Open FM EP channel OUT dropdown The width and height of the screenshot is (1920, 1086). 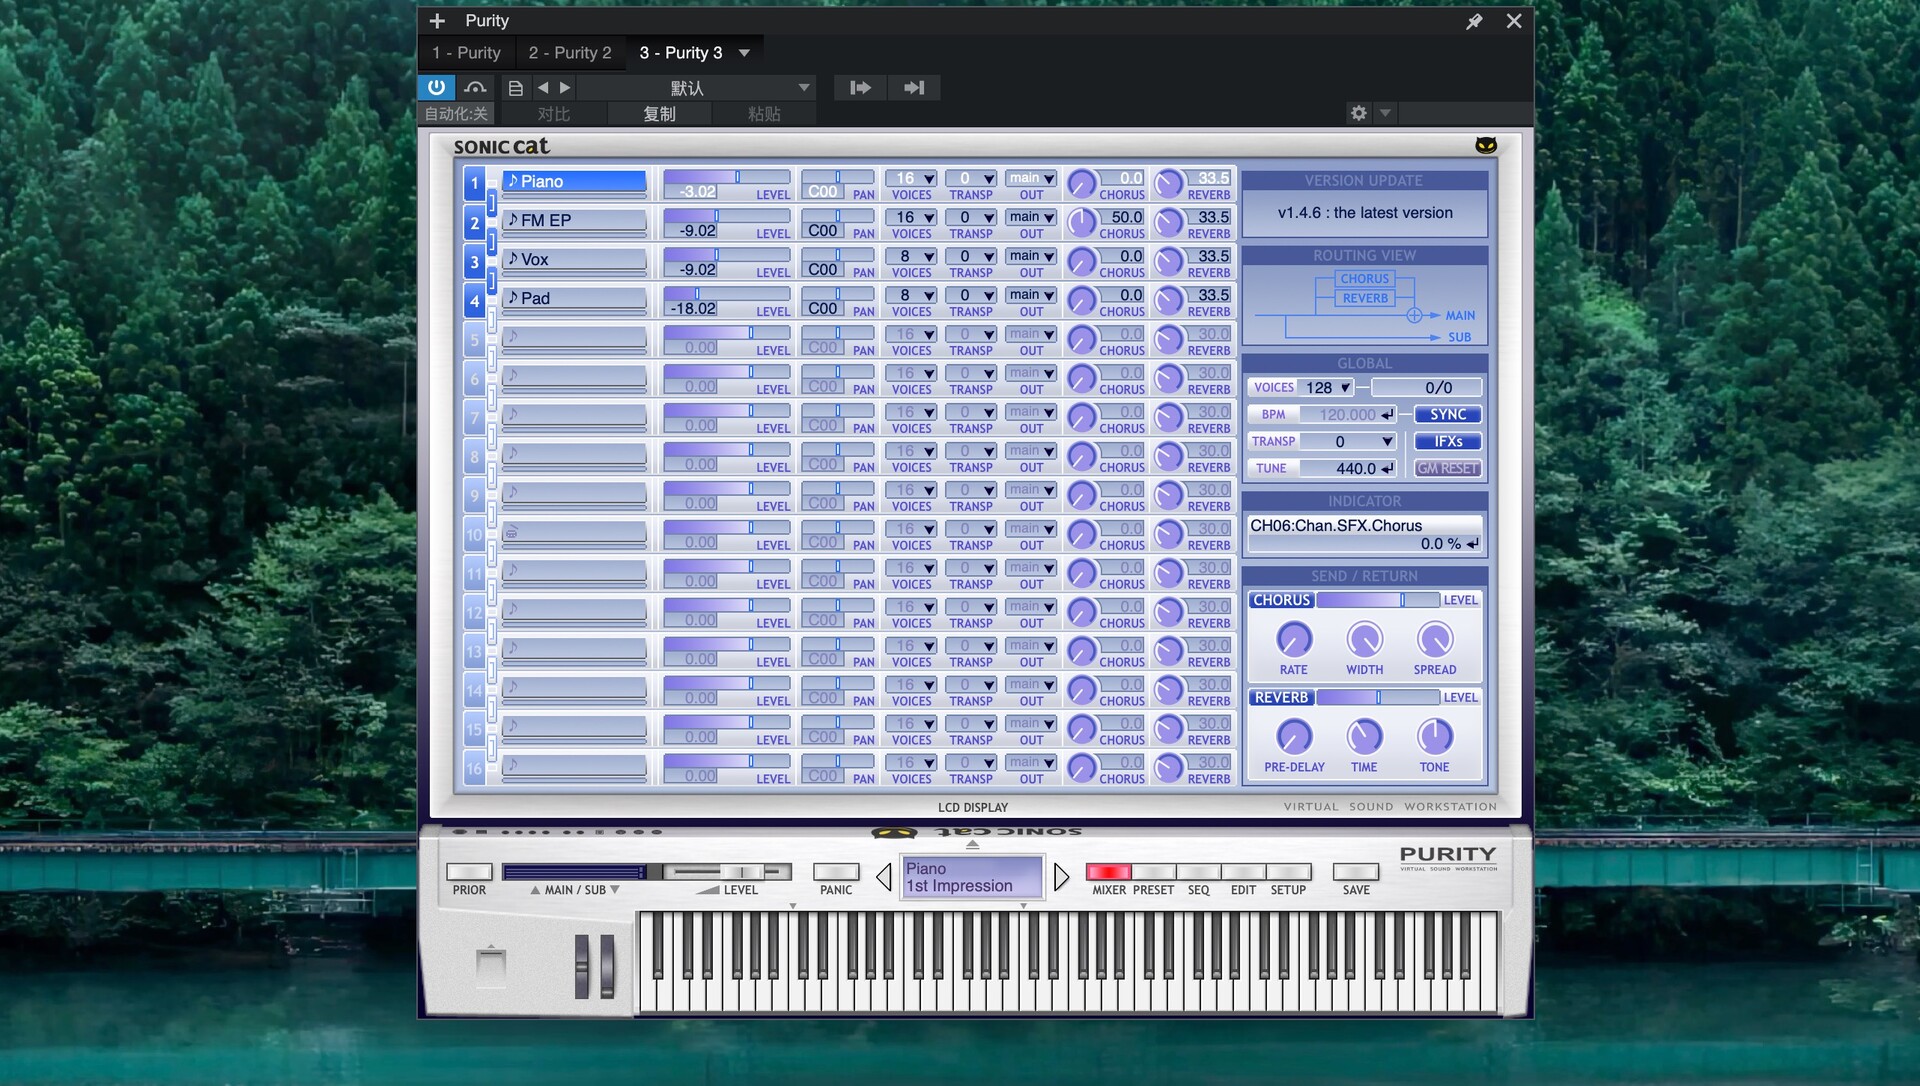(1031, 217)
